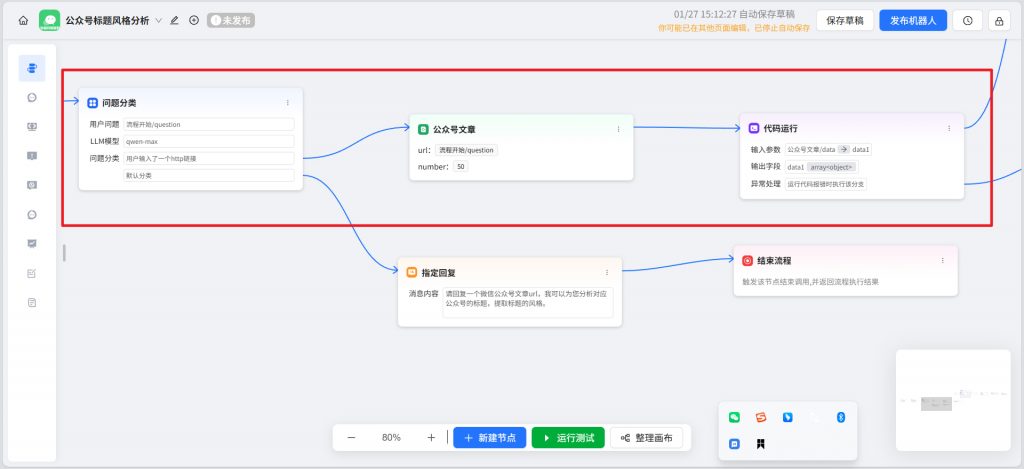Select the 结束流程 node title
Image resolution: width=1024 pixels, height=469 pixels.
(x=774, y=260)
